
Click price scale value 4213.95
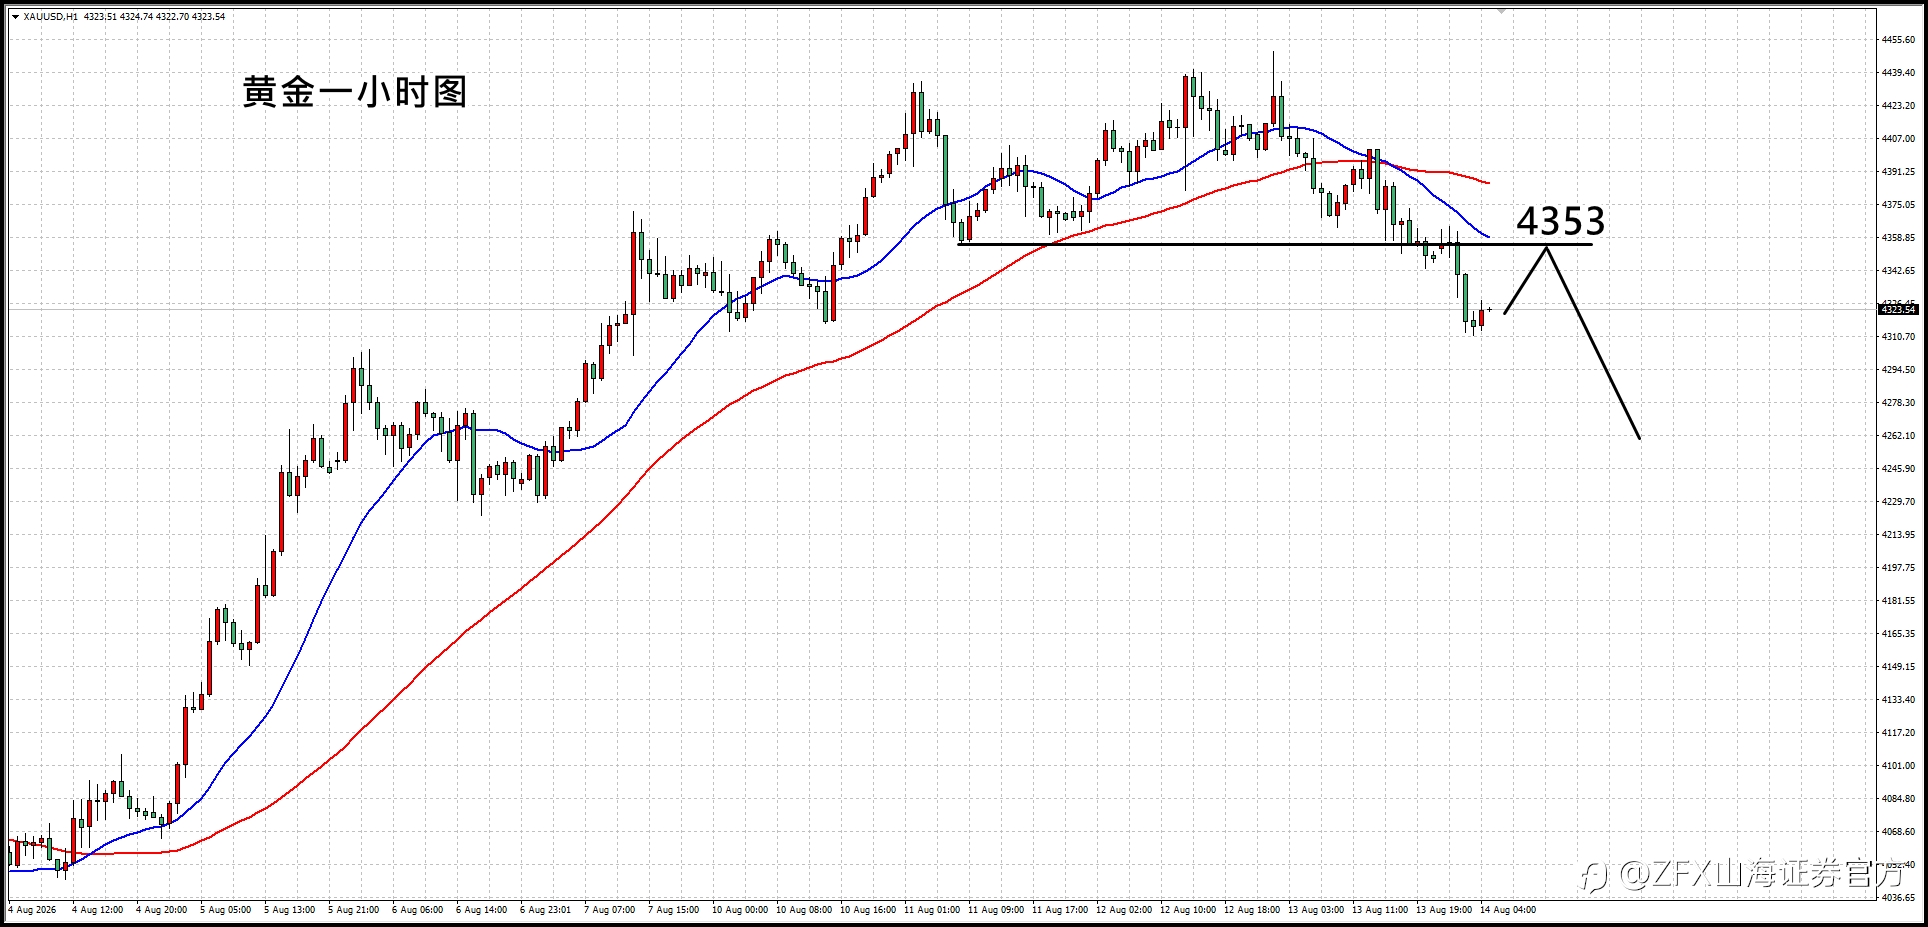click(x=1898, y=535)
